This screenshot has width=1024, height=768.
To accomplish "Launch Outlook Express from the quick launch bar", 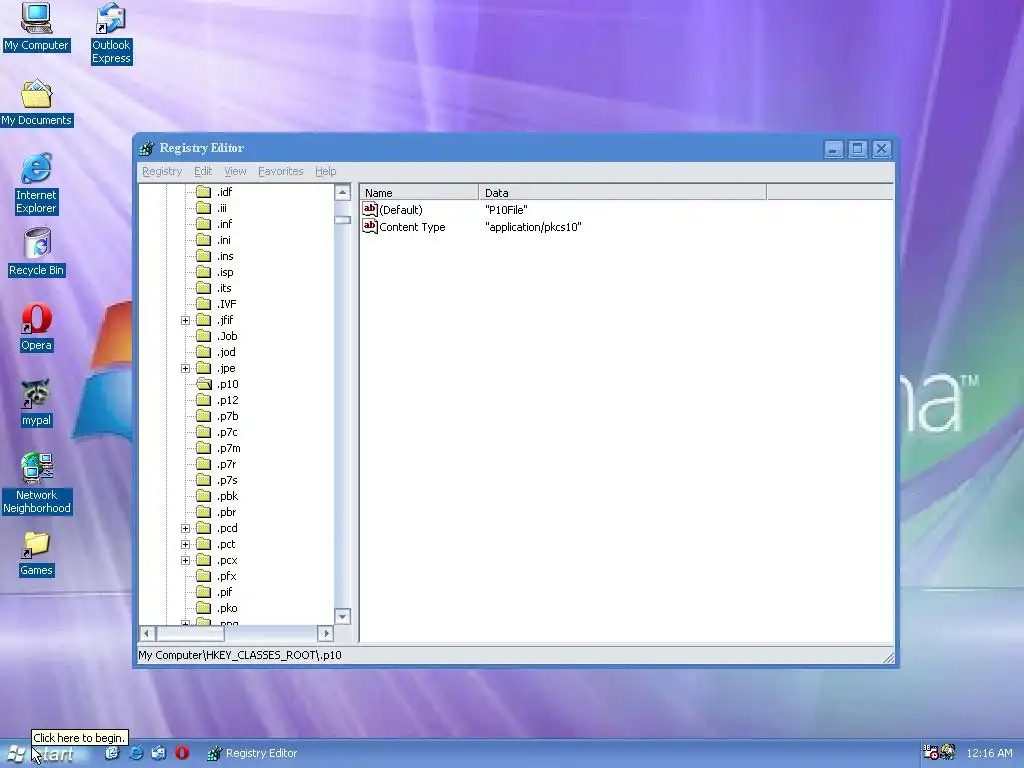I will pyautogui.click(x=159, y=753).
